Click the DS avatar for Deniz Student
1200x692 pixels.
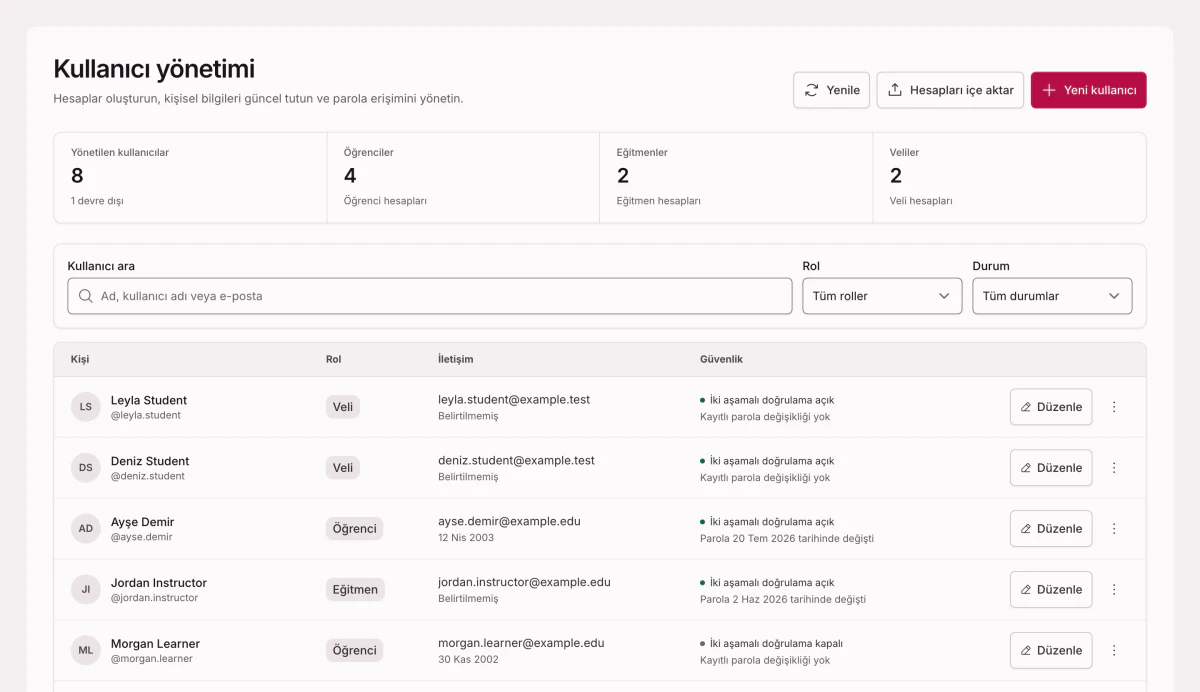(x=86, y=468)
